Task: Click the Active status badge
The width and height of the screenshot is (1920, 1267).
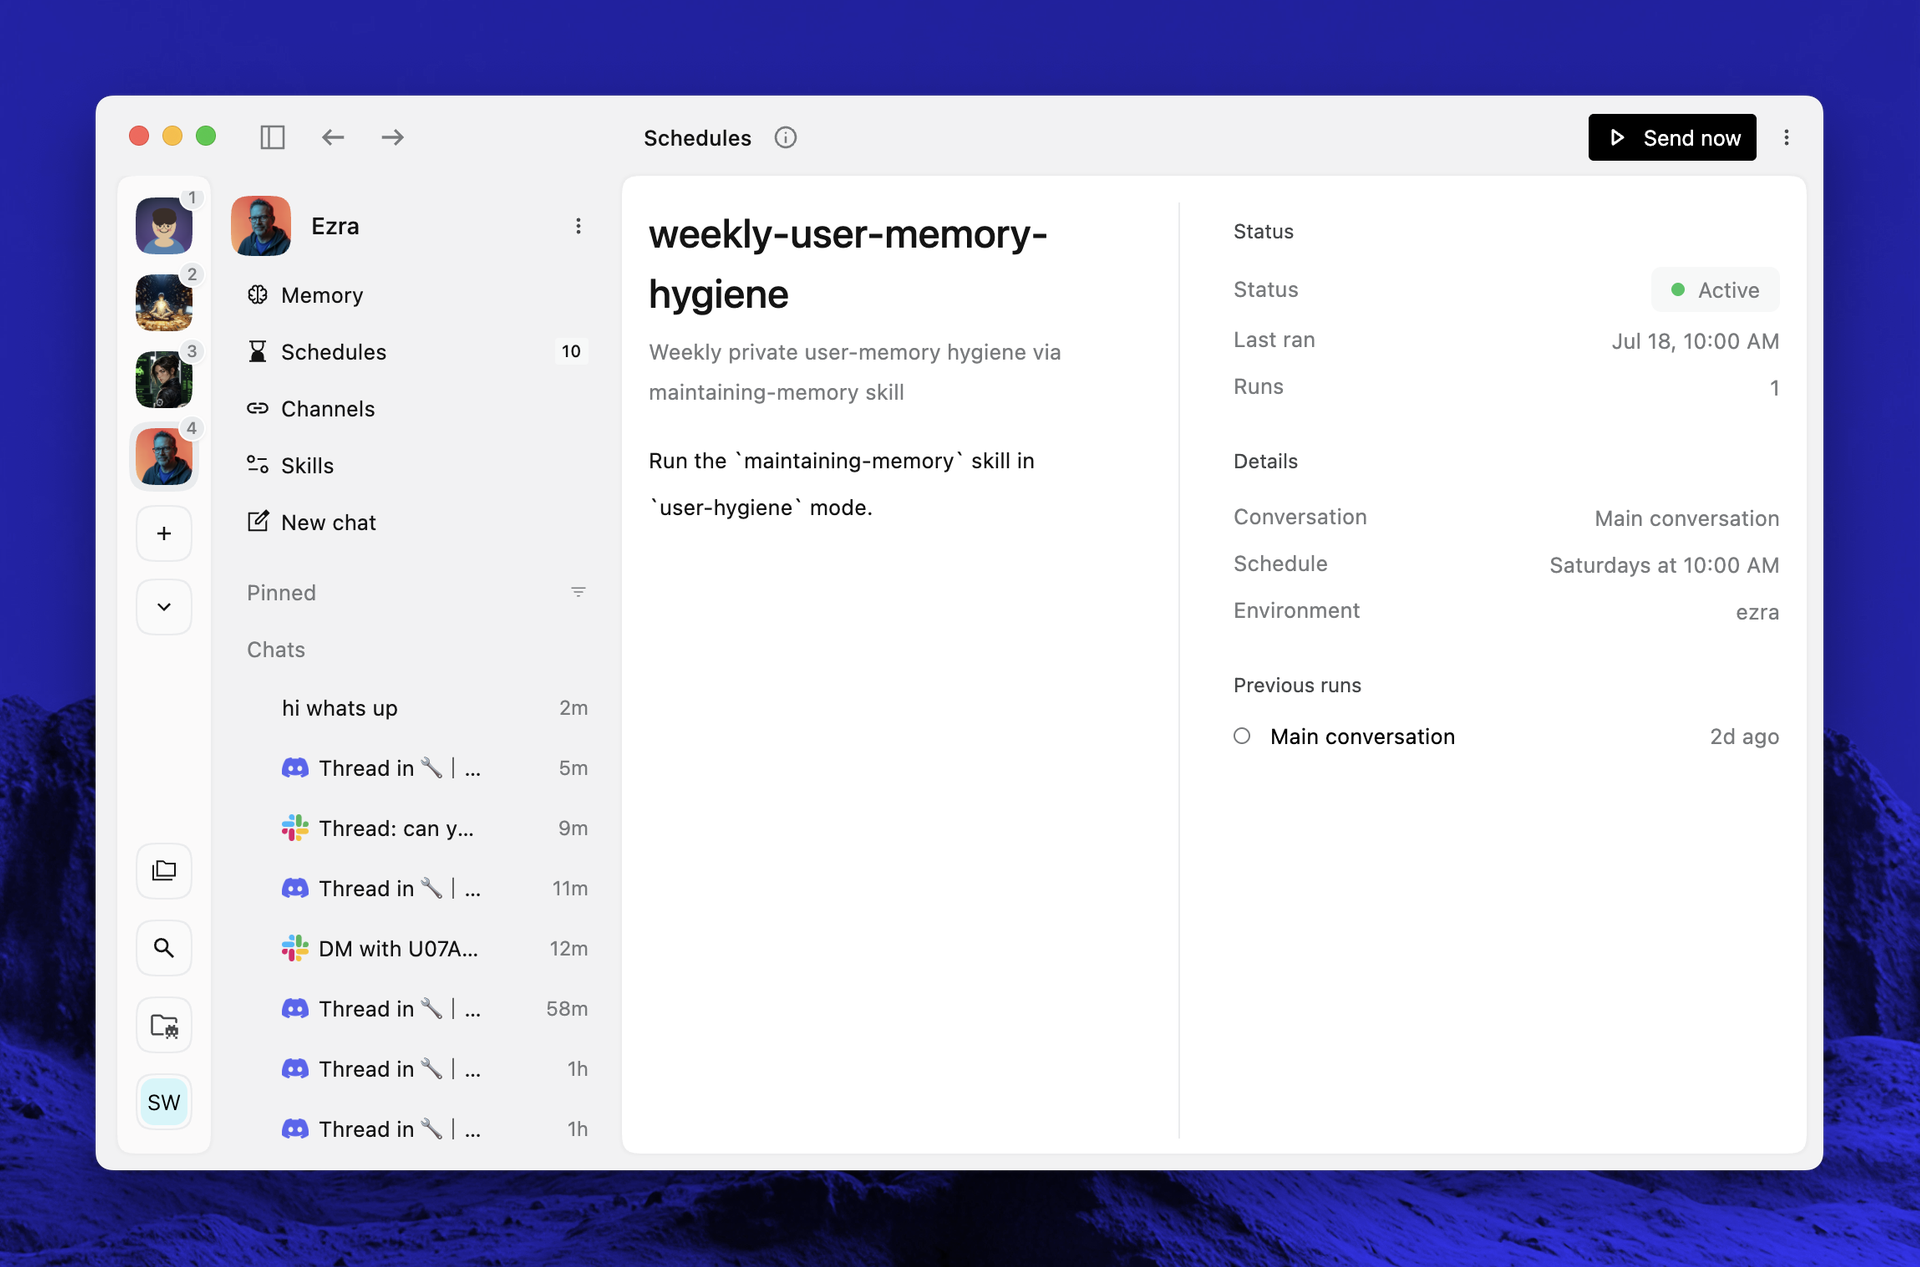Action: point(1715,290)
